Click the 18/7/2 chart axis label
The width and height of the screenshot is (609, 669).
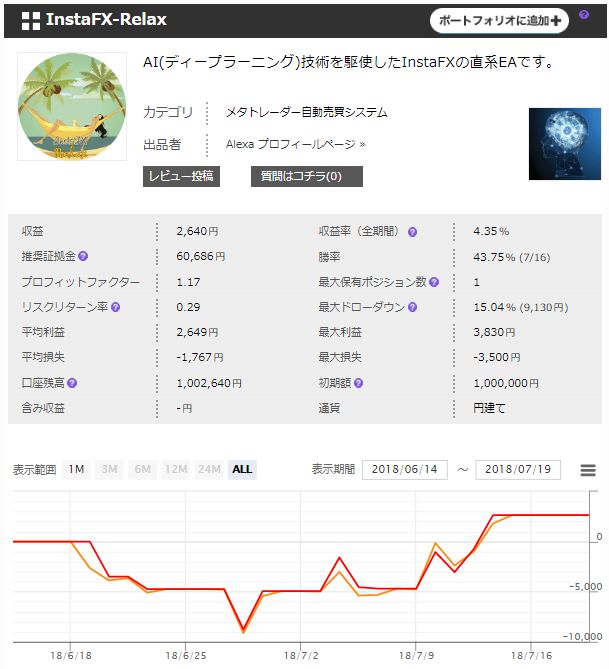click(301, 655)
